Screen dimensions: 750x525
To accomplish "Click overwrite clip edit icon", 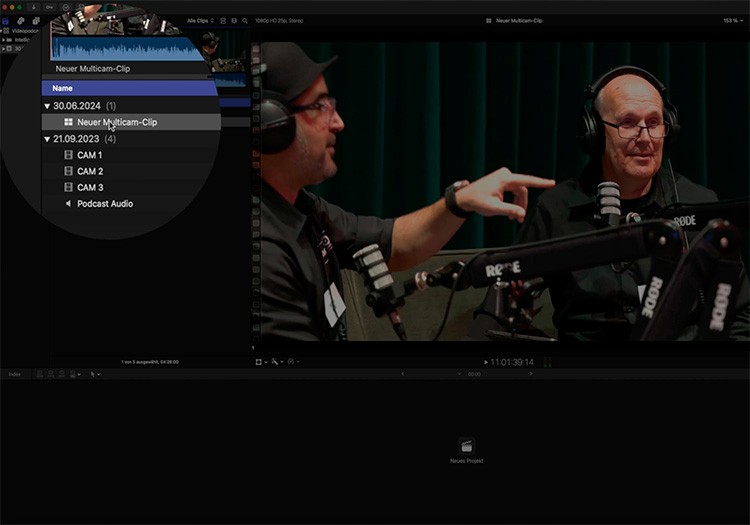I will tap(75, 374).
